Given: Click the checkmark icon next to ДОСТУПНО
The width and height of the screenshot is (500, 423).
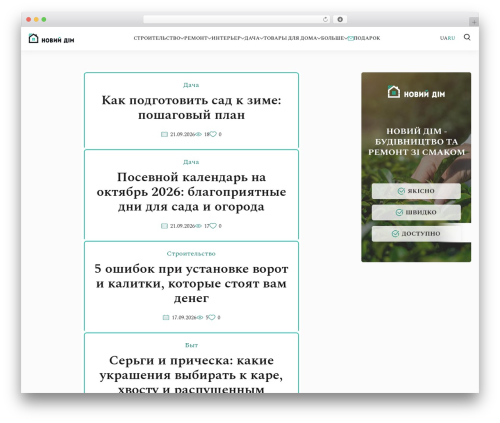Looking at the screenshot, I should tap(395, 234).
